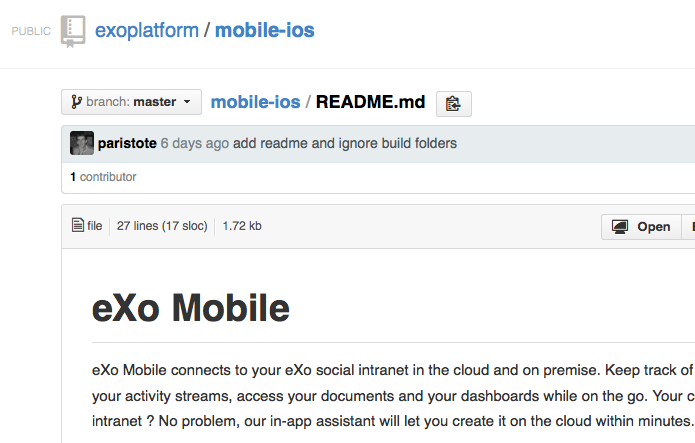This screenshot has height=443, width=695.
Task: Copy file path with clipboard icon
Action: (453, 104)
